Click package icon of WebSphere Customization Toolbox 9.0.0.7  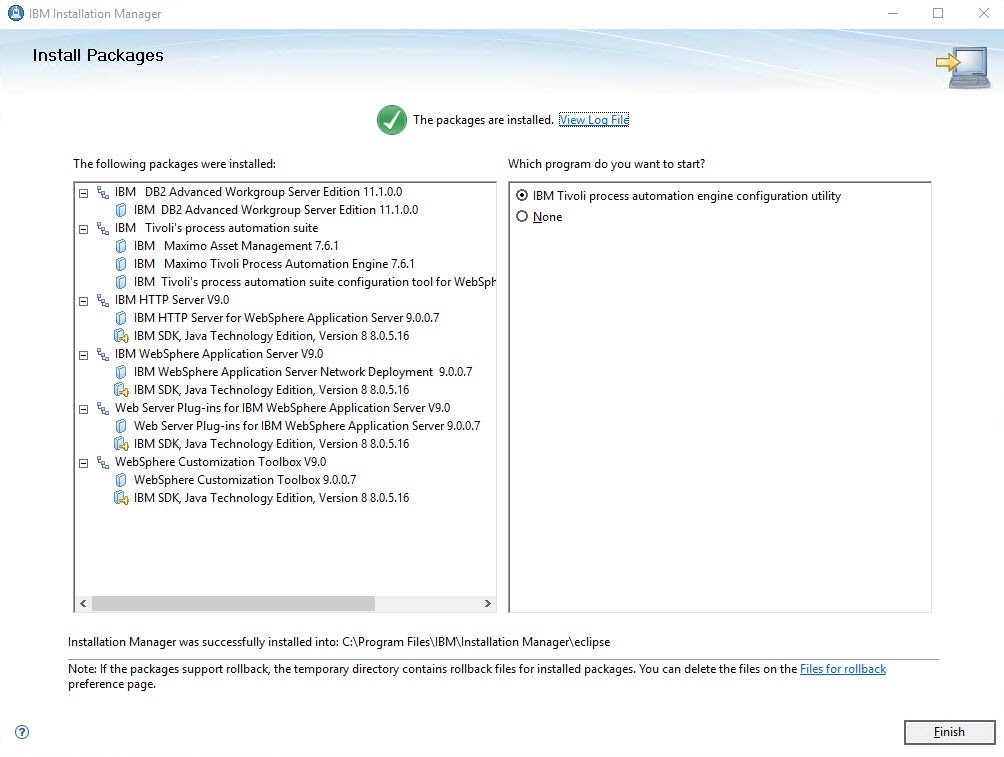(121, 480)
